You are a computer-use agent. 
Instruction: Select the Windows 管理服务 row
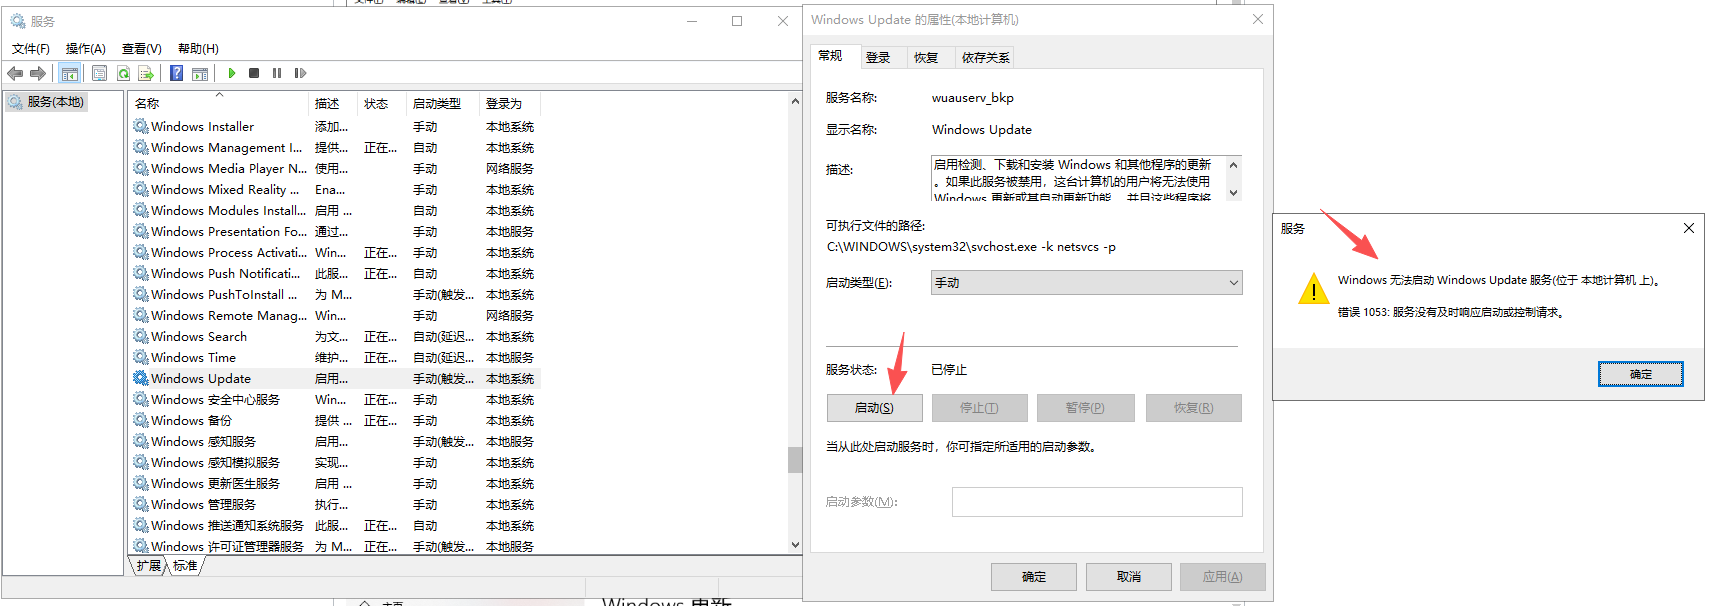click(x=336, y=504)
